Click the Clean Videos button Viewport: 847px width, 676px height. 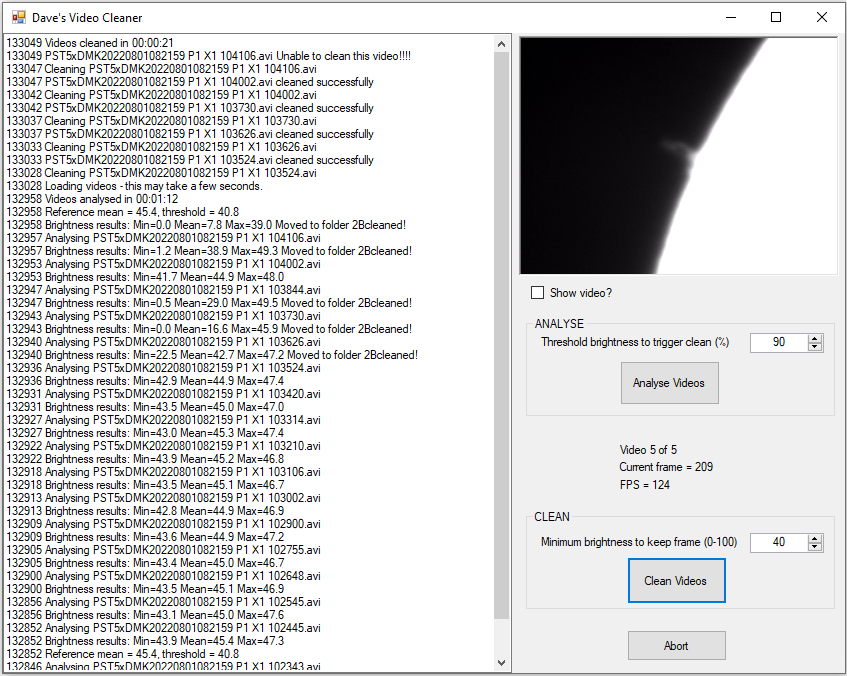click(676, 581)
